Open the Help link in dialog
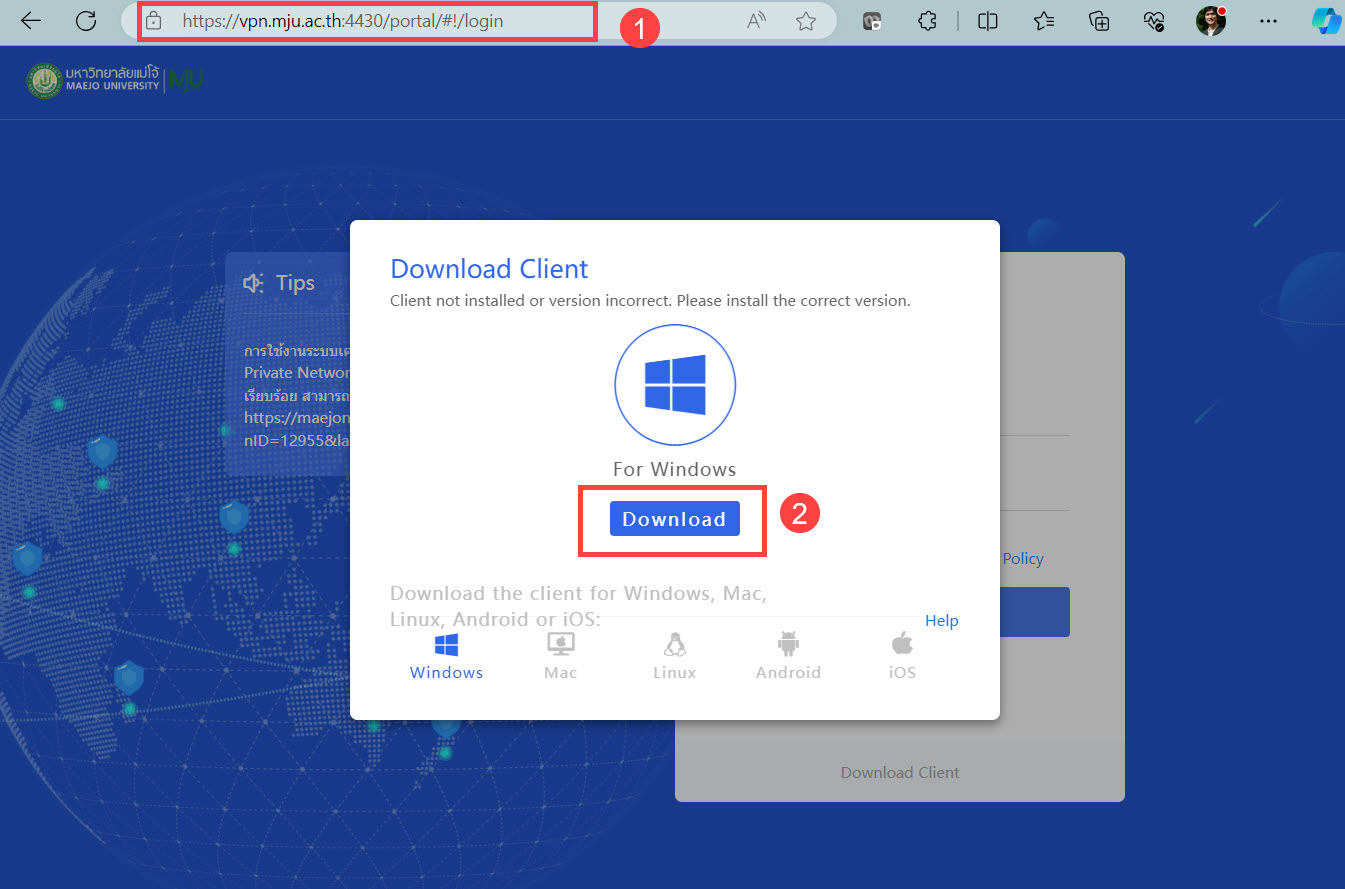Viewport: 1345px width, 889px height. click(x=941, y=621)
